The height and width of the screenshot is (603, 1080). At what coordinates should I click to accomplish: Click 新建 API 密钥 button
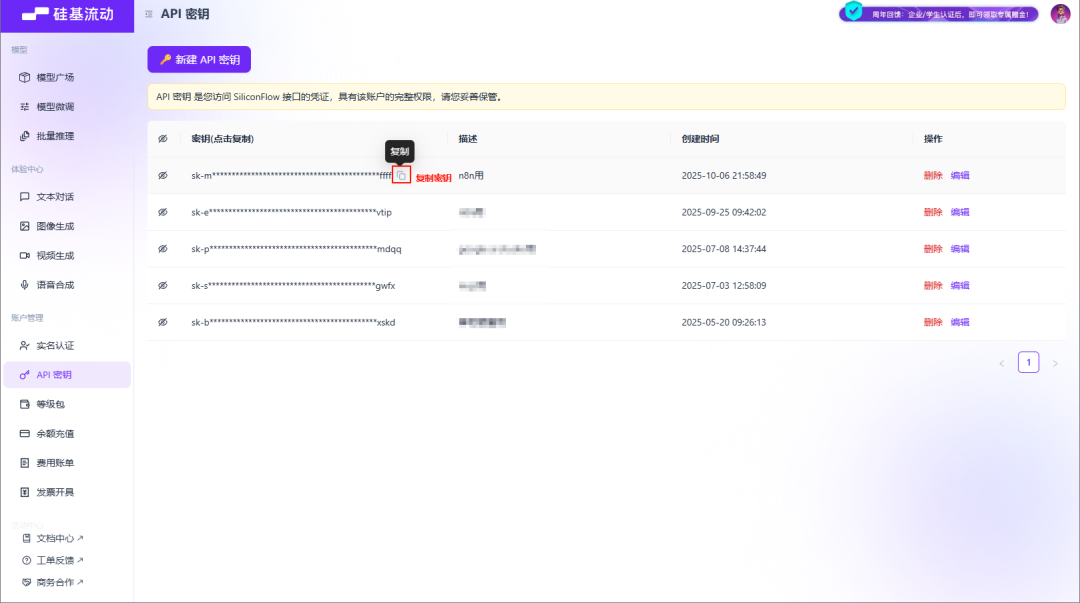click(x=199, y=60)
